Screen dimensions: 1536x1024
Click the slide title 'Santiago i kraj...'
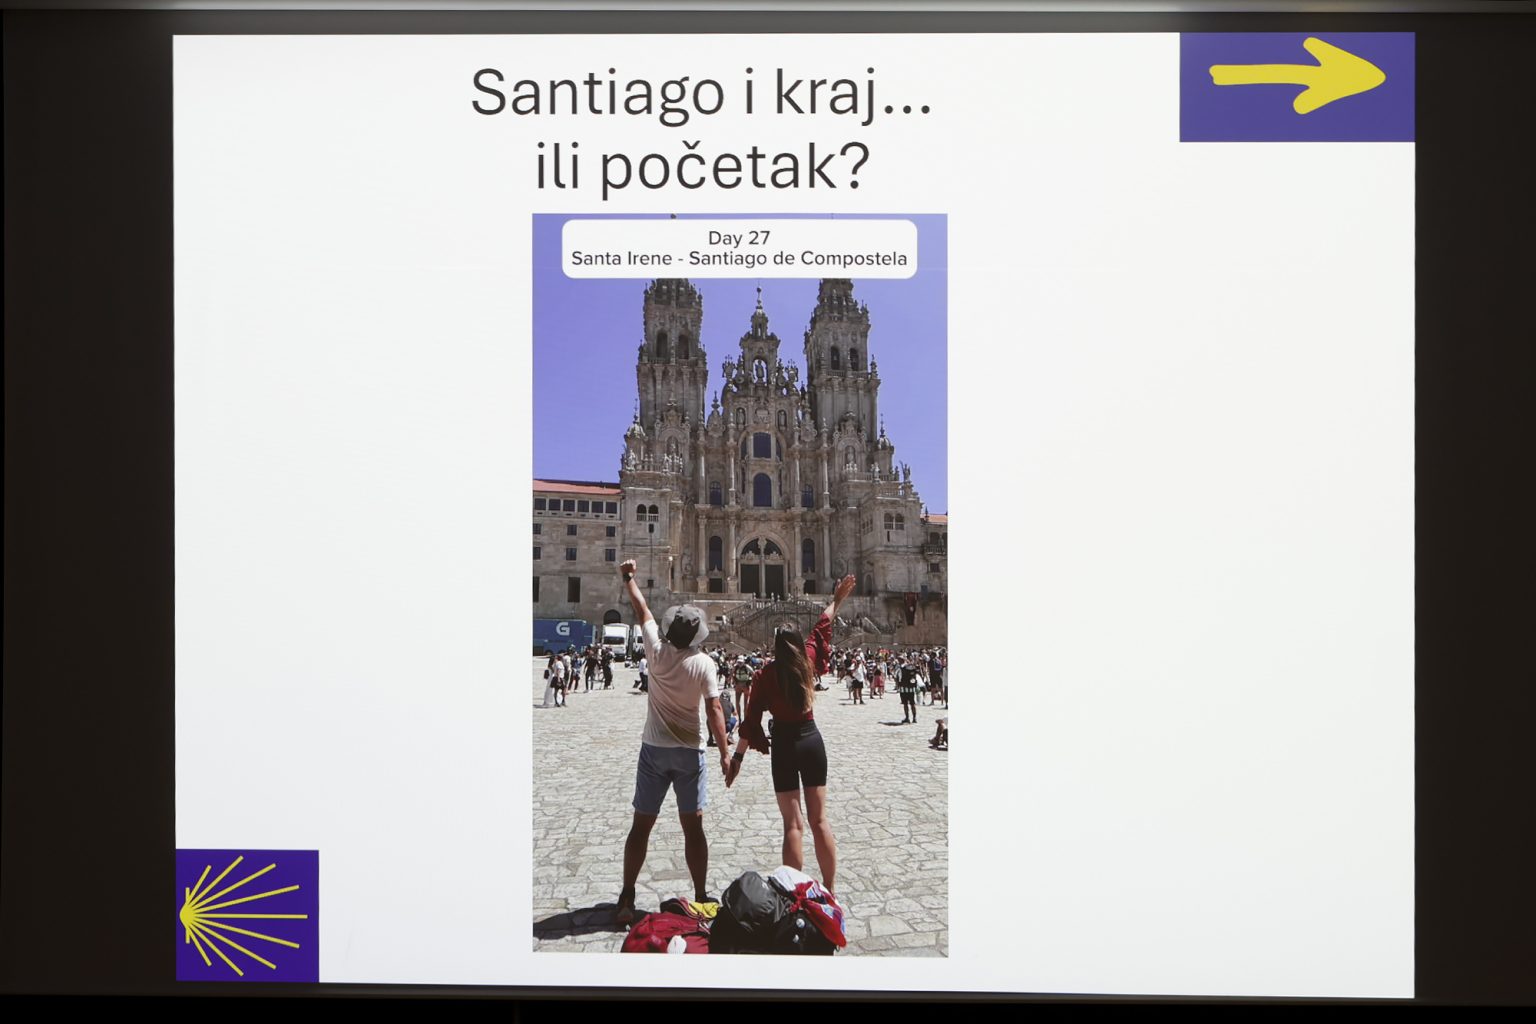tap(700, 93)
